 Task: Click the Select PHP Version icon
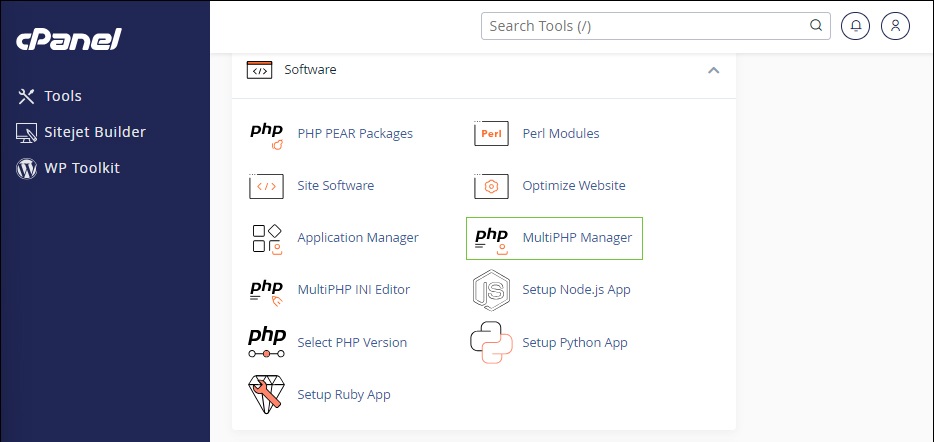point(266,343)
